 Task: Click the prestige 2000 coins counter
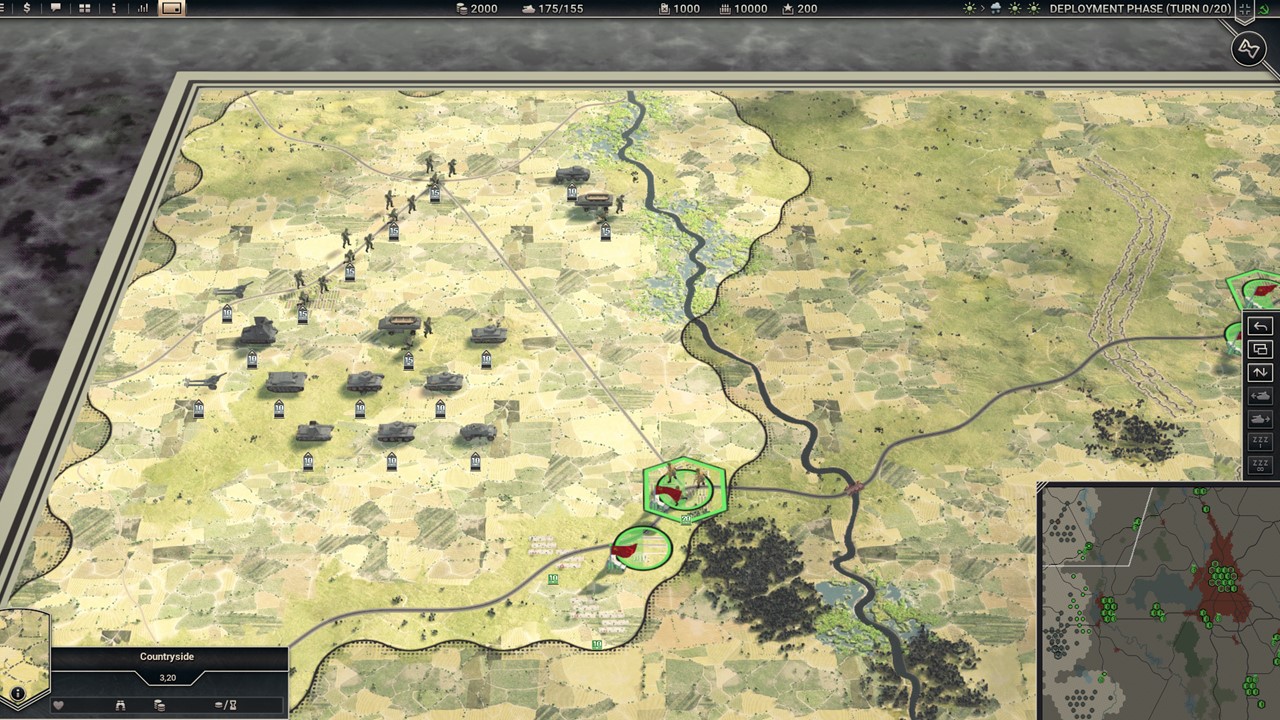pyautogui.click(x=476, y=8)
